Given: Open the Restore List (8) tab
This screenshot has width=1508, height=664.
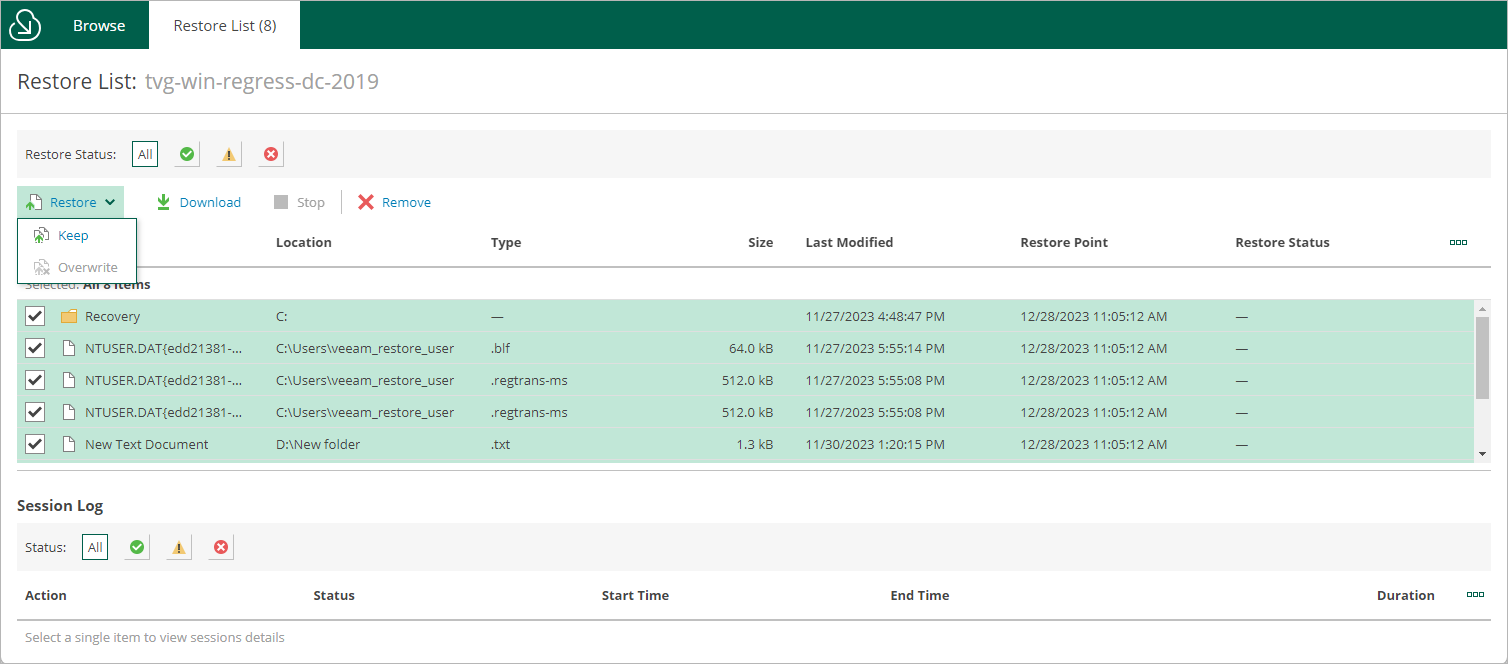Looking at the screenshot, I should (x=225, y=25).
